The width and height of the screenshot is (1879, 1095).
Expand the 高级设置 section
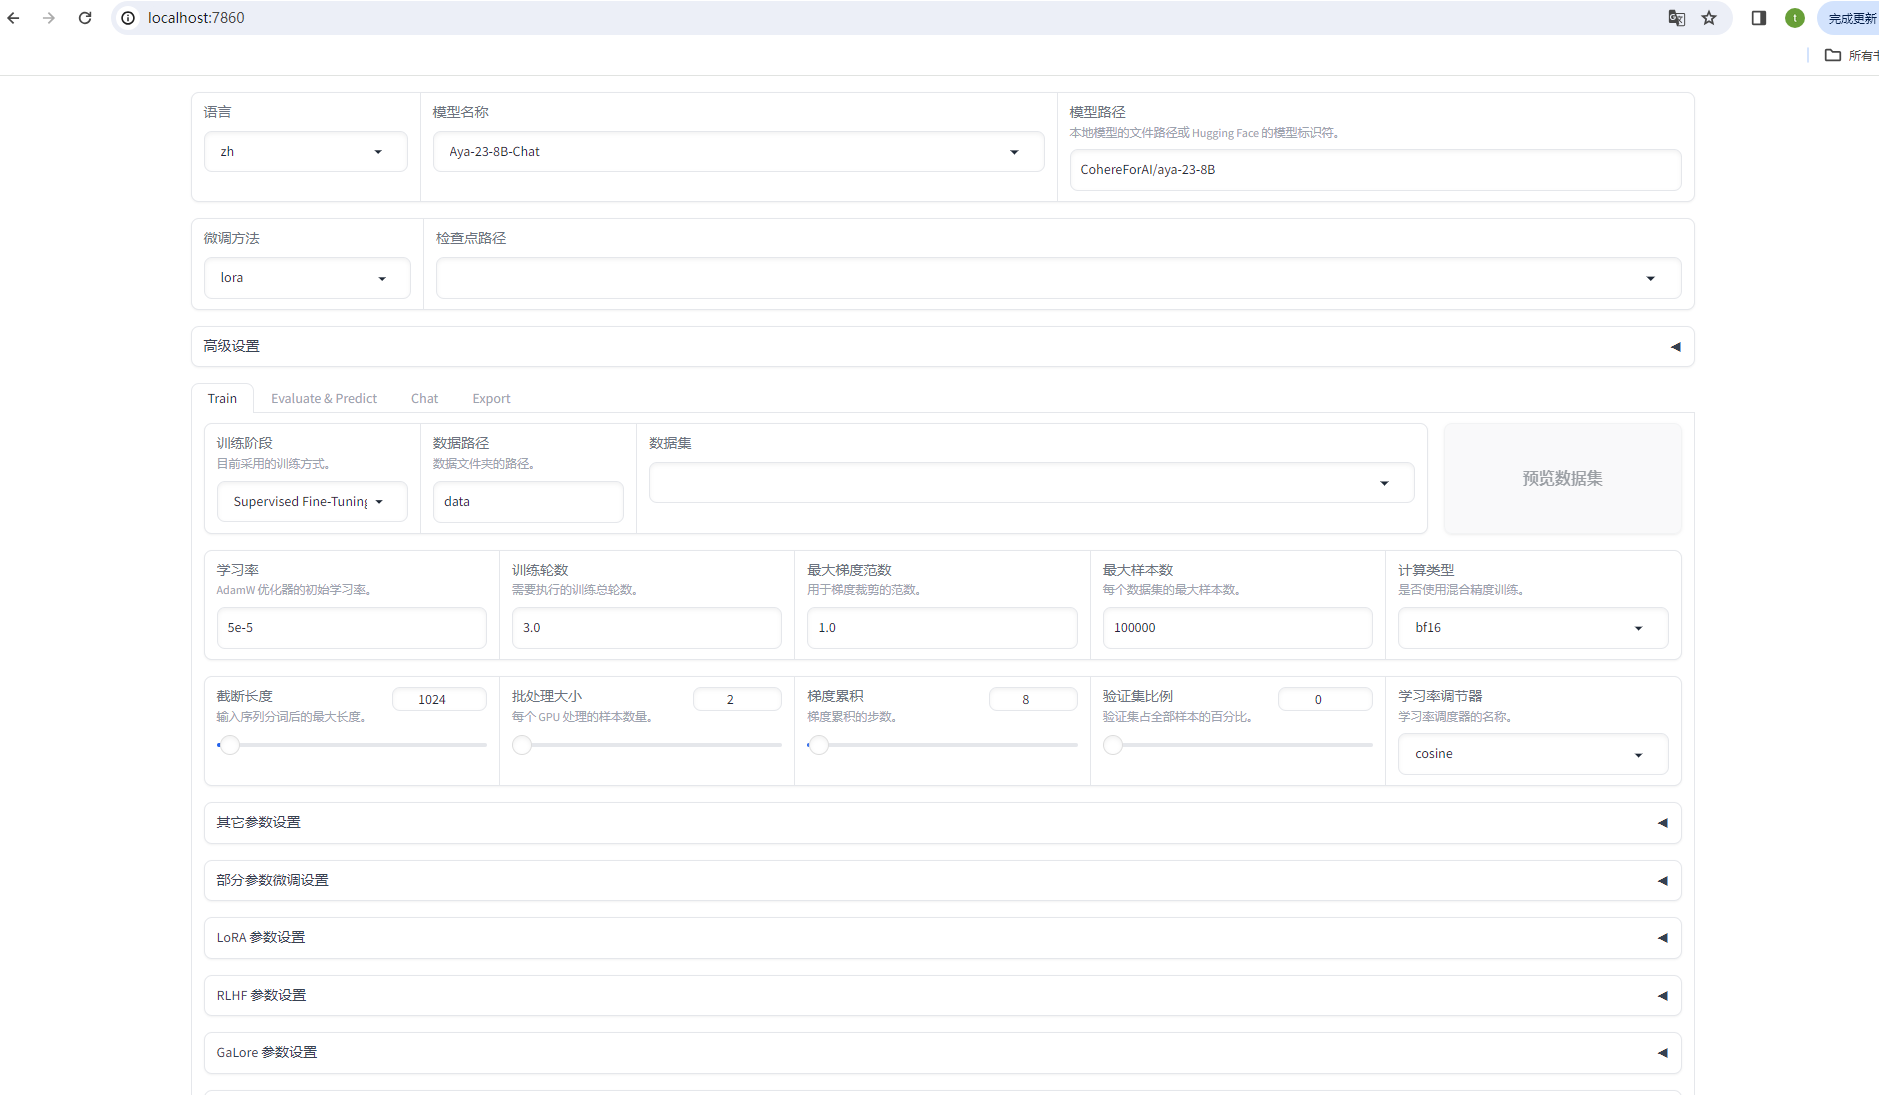click(942, 346)
